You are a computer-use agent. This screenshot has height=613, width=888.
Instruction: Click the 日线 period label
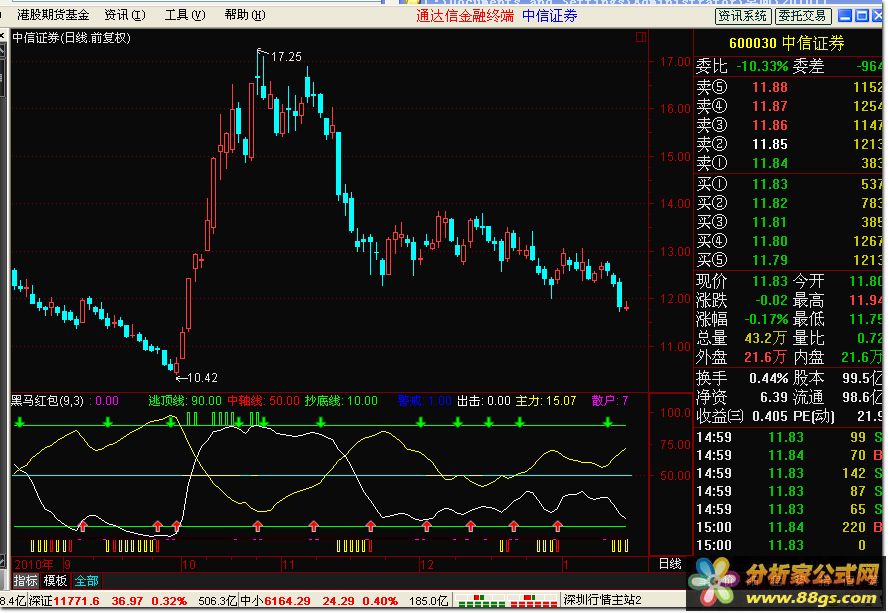point(670,564)
